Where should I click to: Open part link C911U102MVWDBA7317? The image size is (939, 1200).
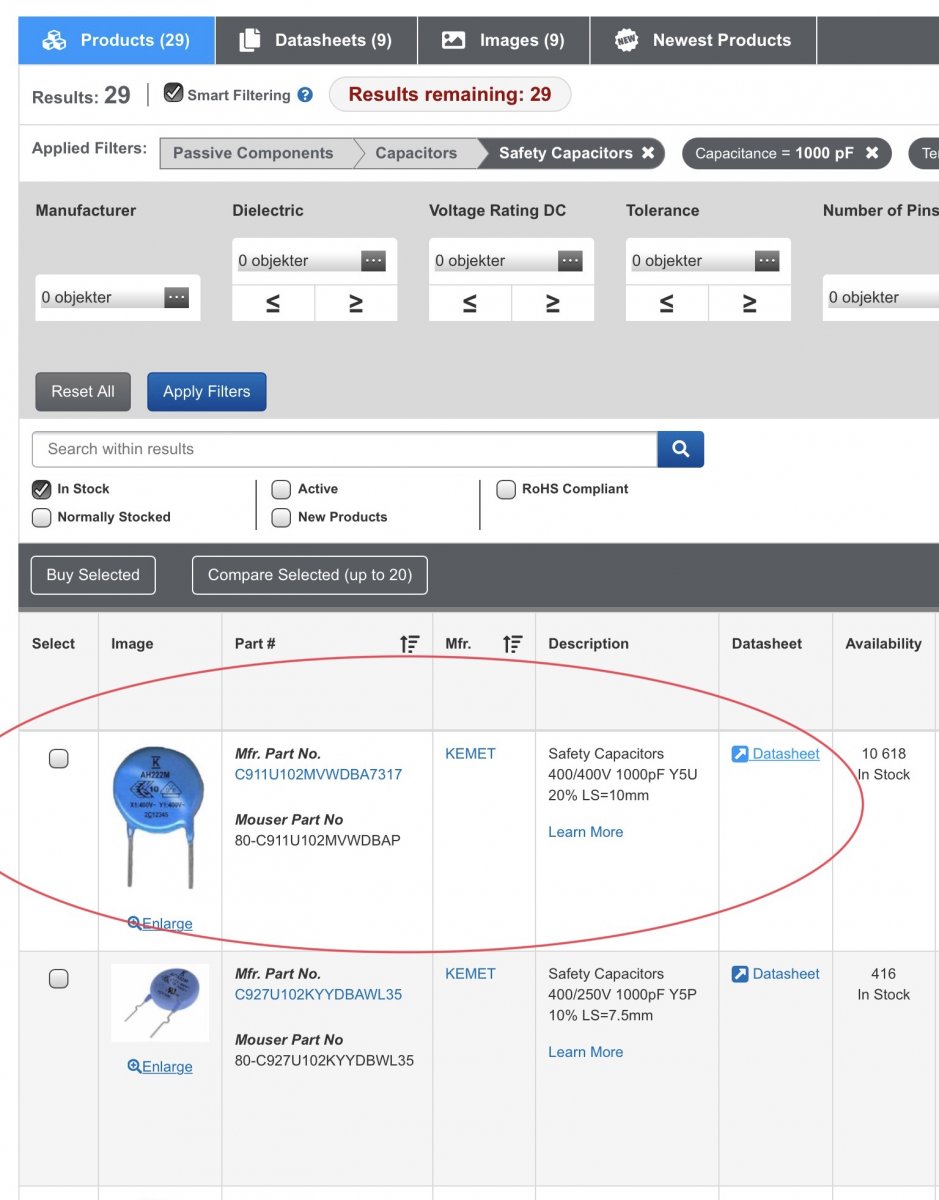tap(318, 774)
